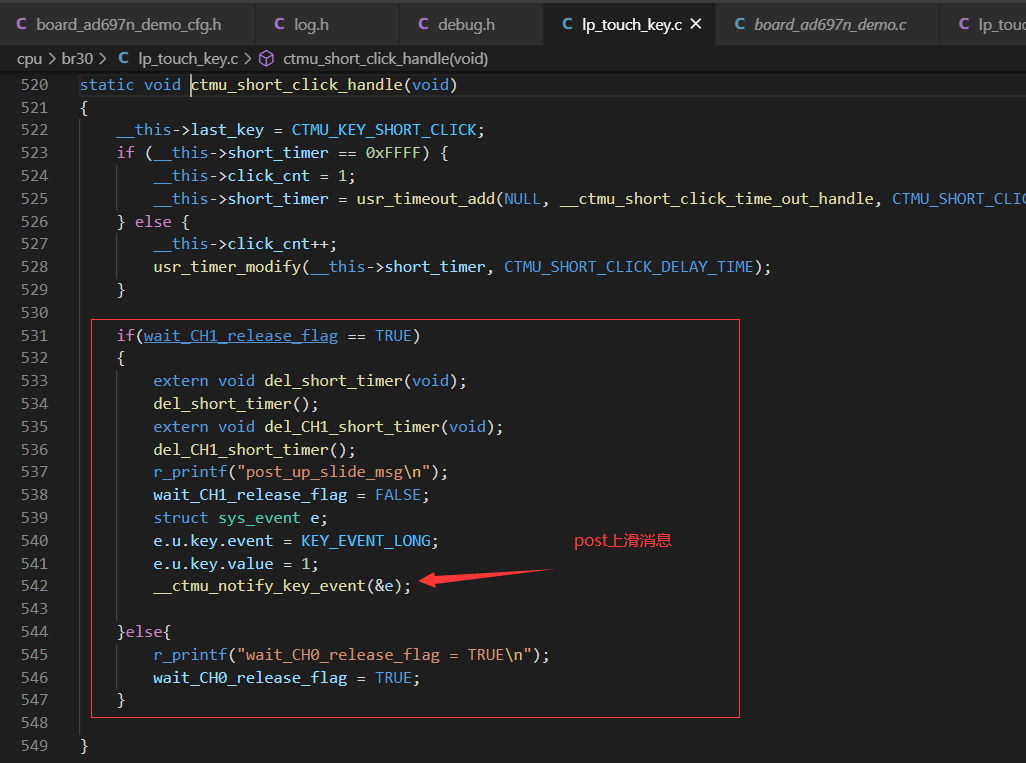This screenshot has width=1026, height=763.
Task: Click the KEY_EVENT_LONG constant
Action: tap(366, 541)
